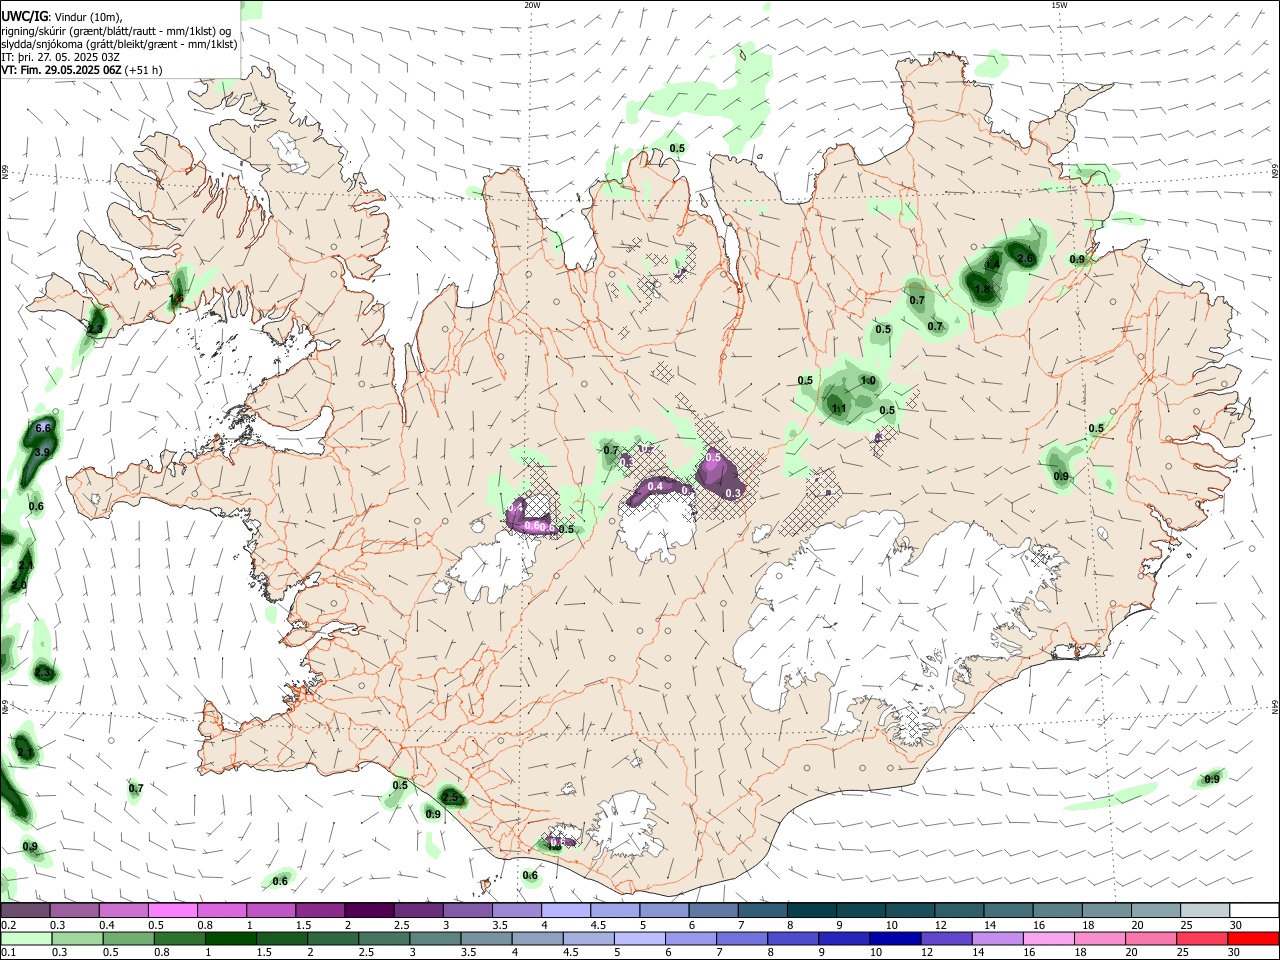Click the 1.0 precipitation value label
This screenshot has height=960, width=1280.
pos(868,381)
